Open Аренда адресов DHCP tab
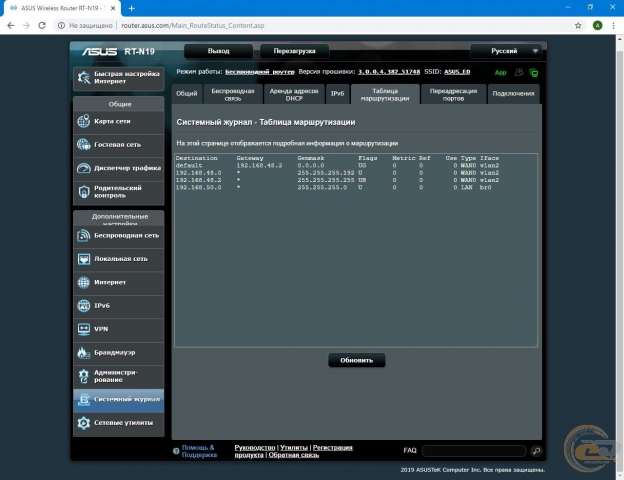This screenshot has width=624, height=480. pos(294,94)
